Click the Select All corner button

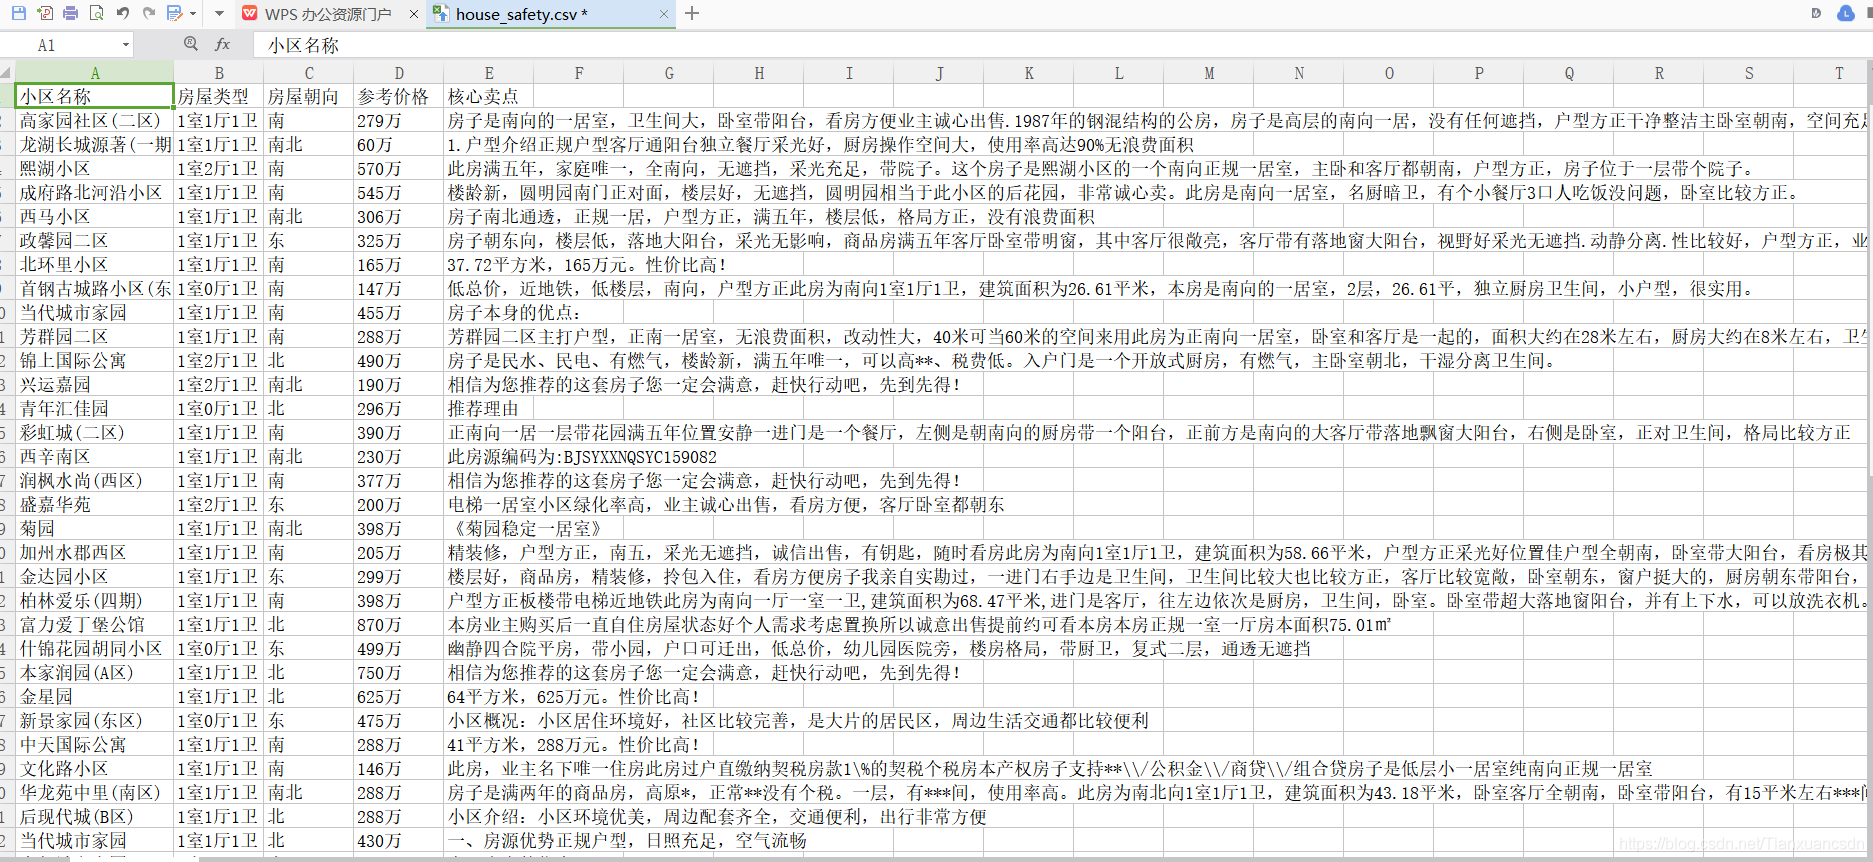pyautogui.click(x=6, y=73)
